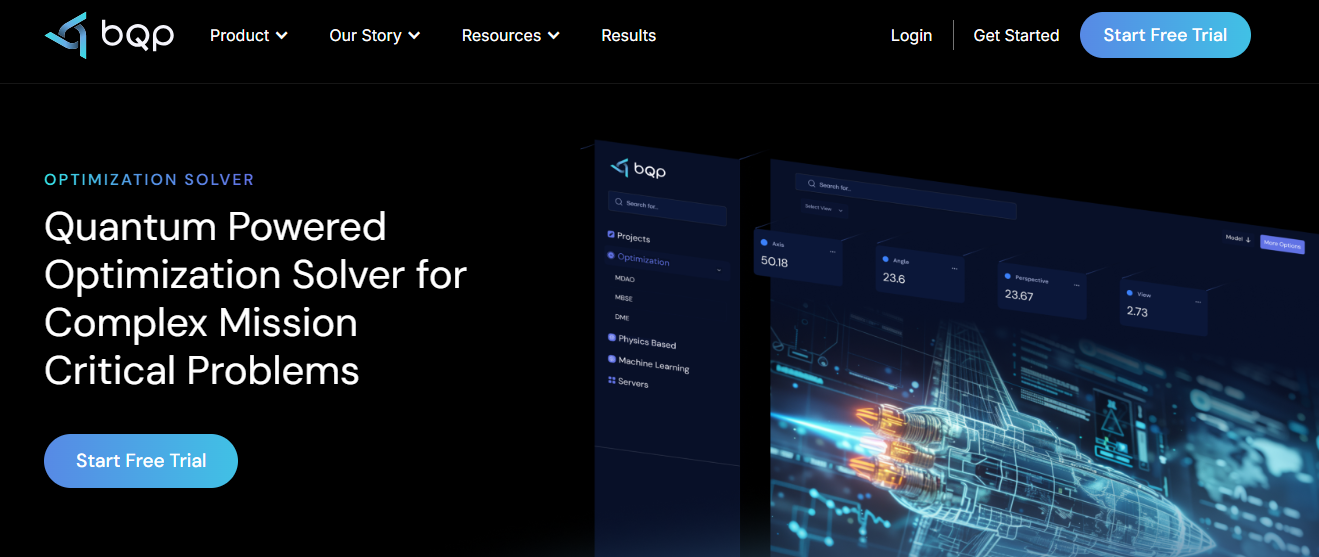Click the Get Started link
This screenshot has width=1319, height=557.
[x=1016, y=35]
